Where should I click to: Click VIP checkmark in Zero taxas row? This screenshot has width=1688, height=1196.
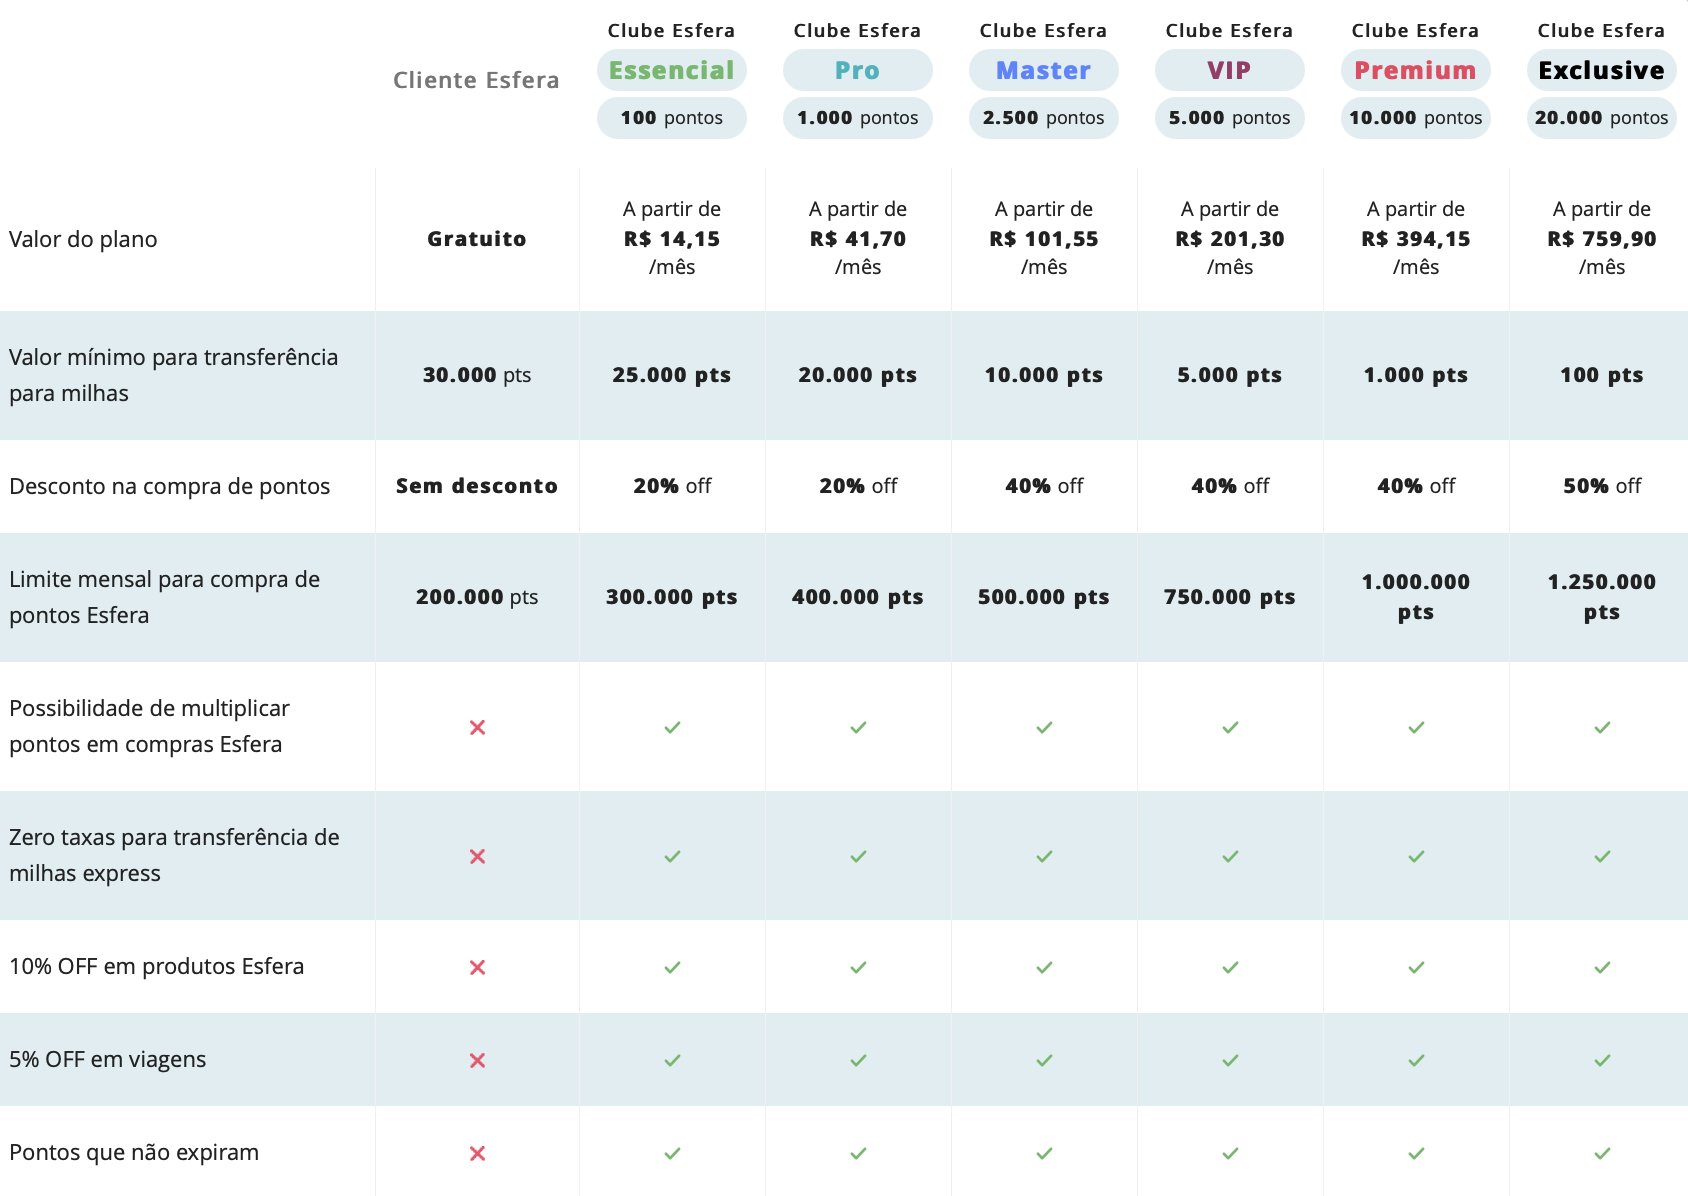(x=1230, y=856)
